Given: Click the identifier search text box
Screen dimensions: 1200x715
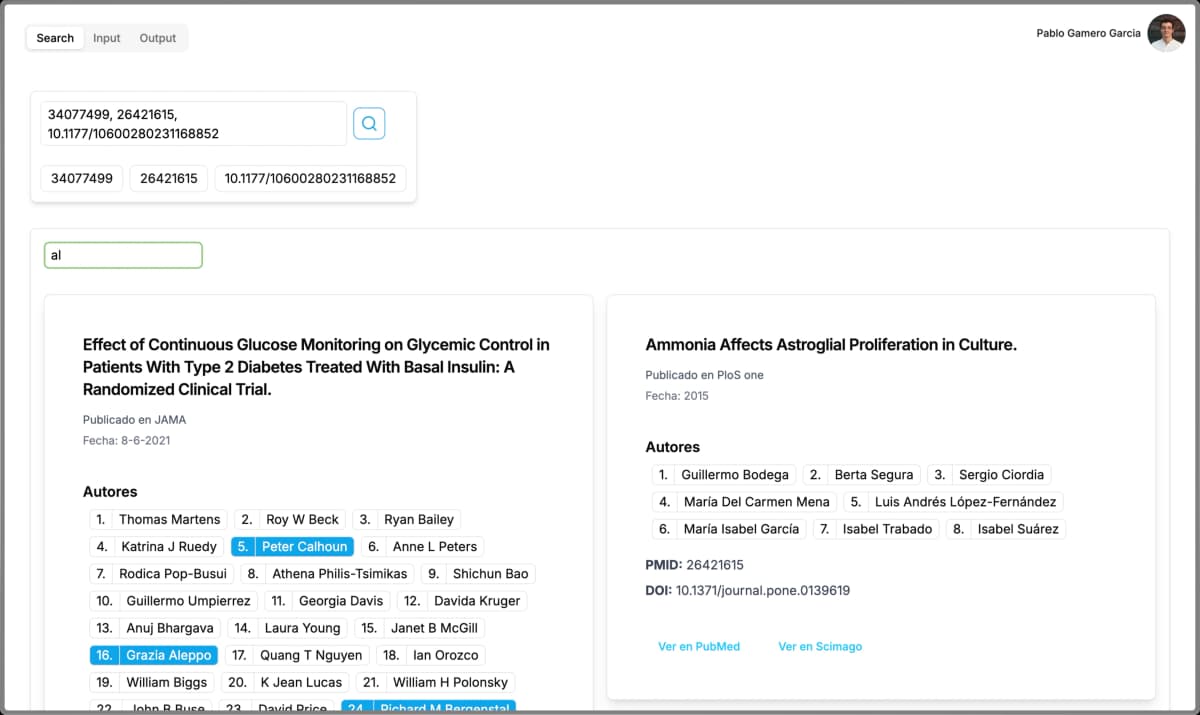Looking at the screenshot, I should click(193, 123).
